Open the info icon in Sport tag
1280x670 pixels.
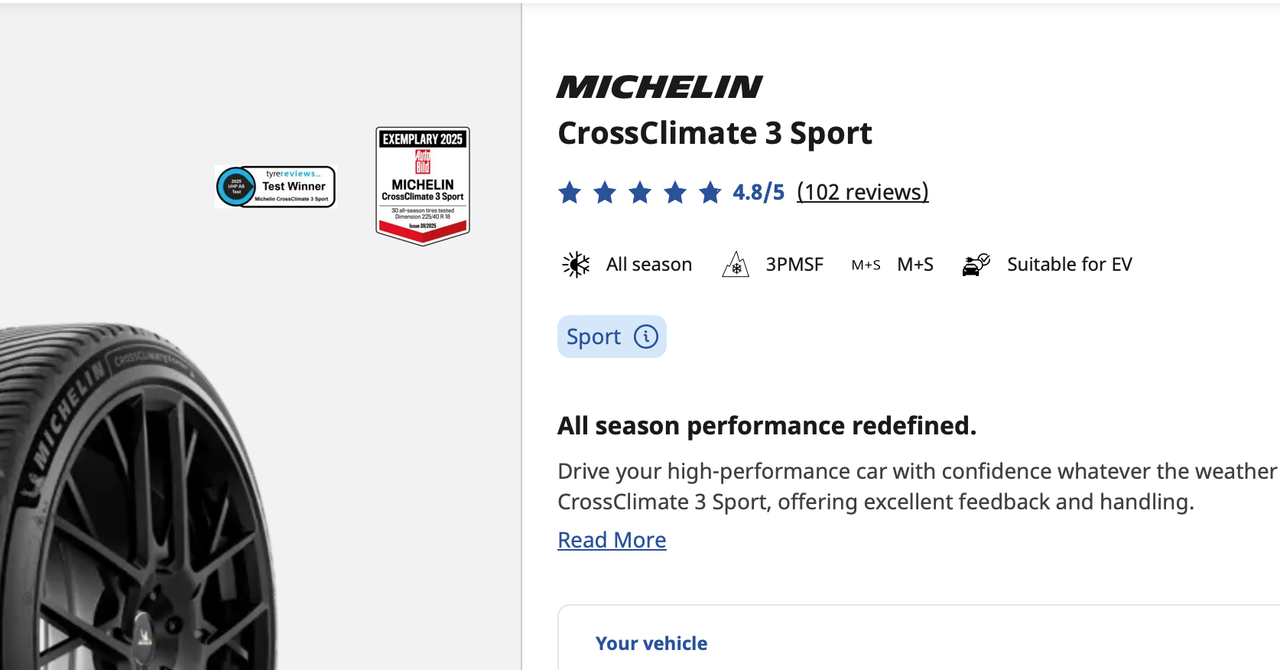pyautogui.click(x=646, y=337)
